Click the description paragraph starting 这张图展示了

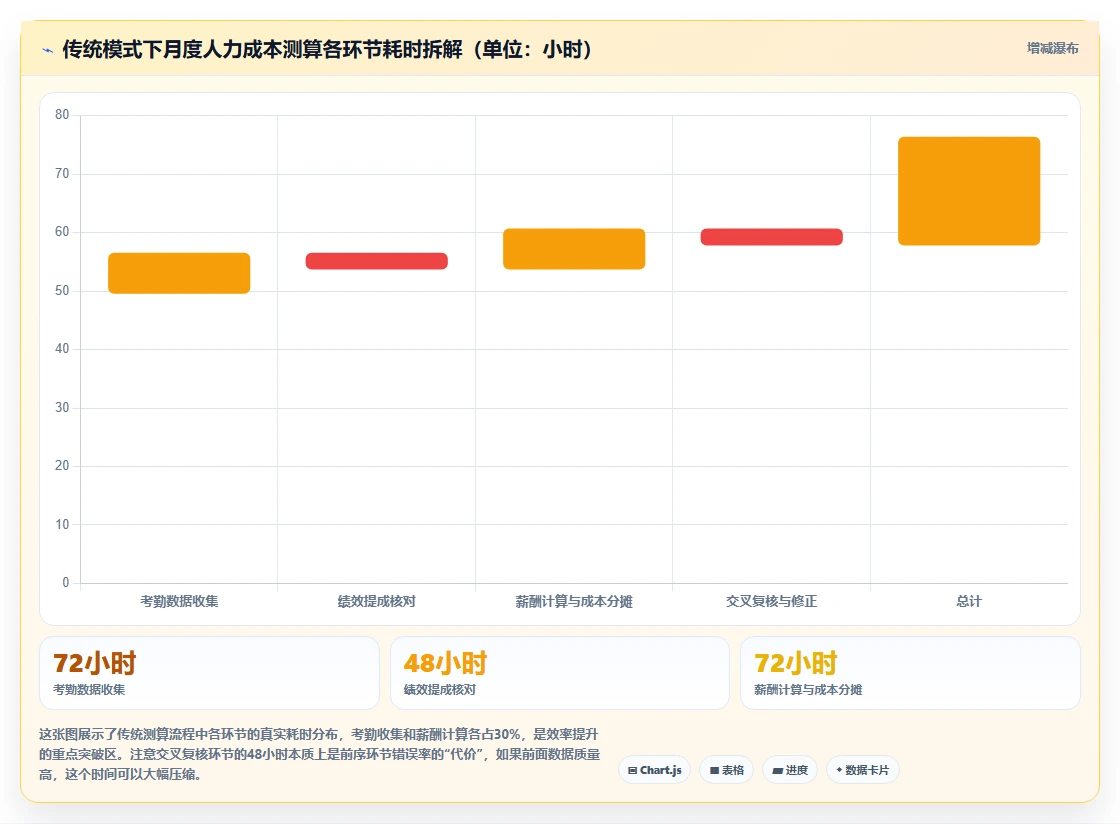(319, 754)
